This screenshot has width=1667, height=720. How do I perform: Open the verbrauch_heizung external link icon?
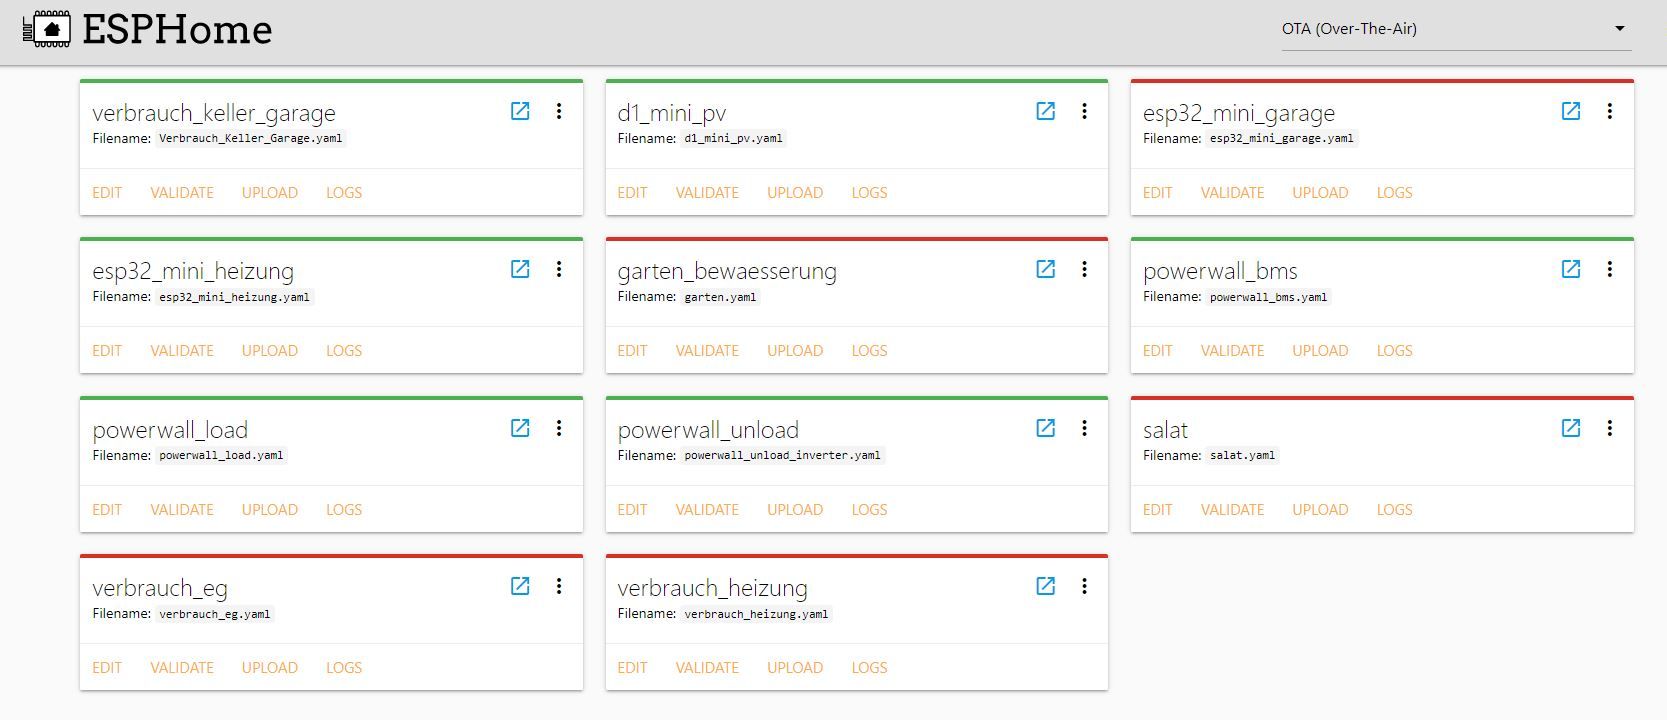click(1045, 586)
